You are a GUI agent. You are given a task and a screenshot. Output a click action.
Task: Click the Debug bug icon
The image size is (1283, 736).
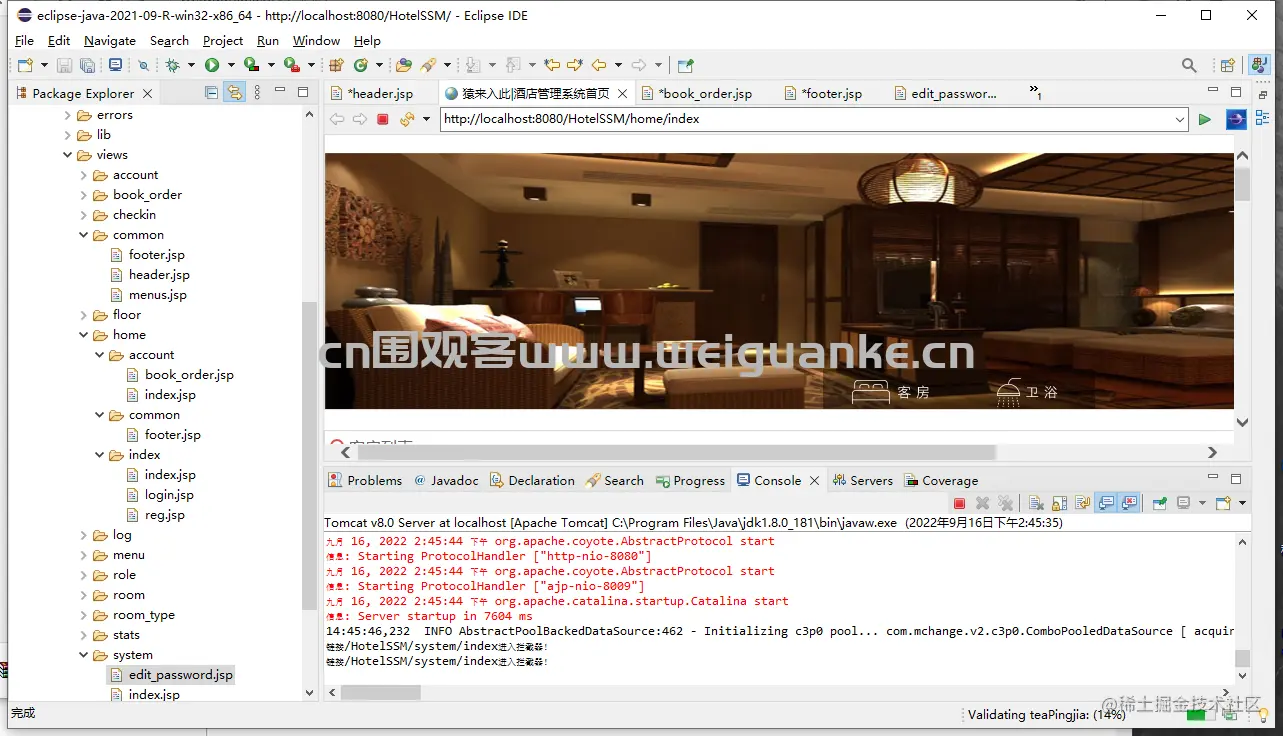click(x=172, y=65)
